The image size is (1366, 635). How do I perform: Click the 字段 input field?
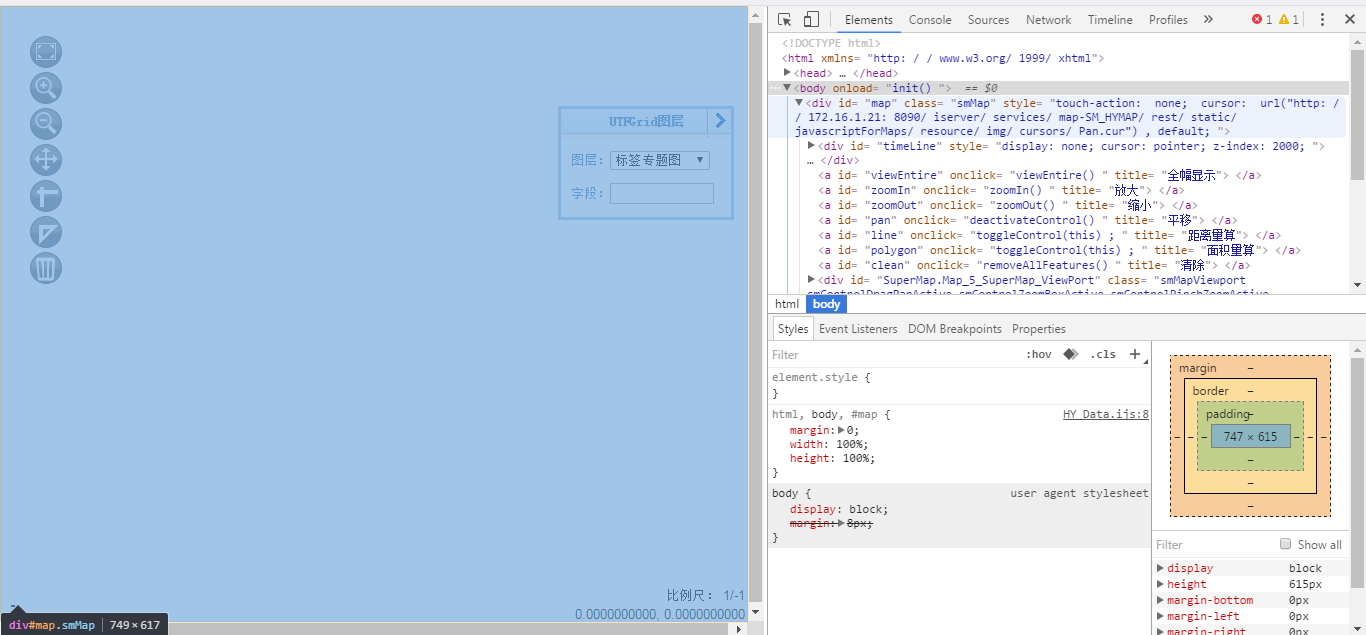point(662,193)
